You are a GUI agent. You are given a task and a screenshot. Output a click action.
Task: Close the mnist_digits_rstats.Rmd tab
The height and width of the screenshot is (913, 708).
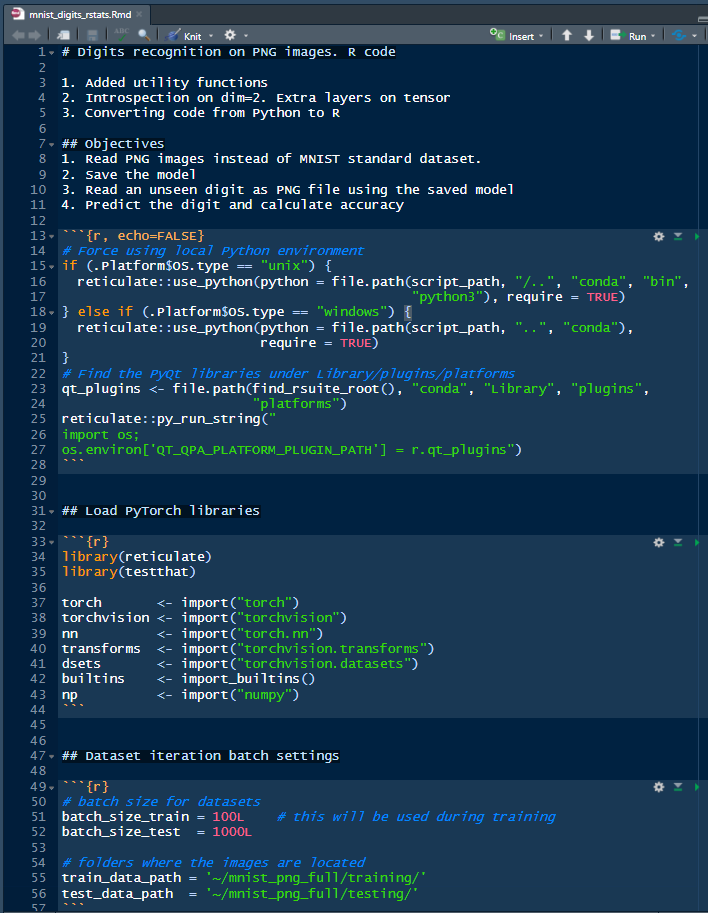point(139,12)
